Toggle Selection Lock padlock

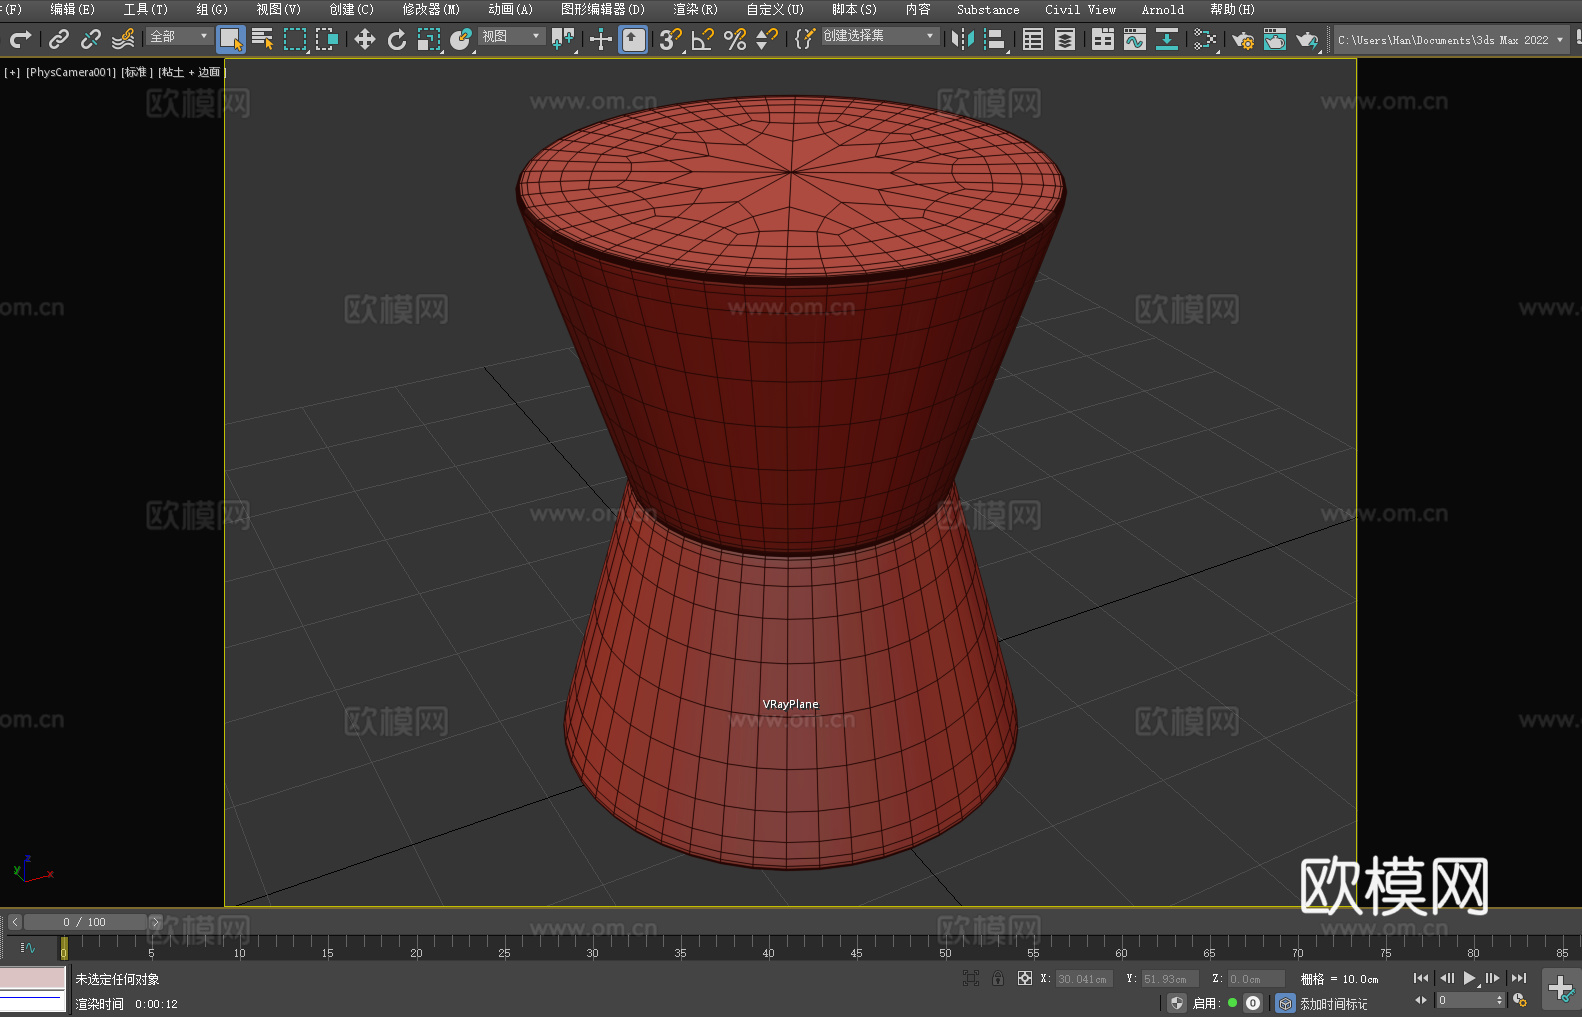tap(997, 978)
